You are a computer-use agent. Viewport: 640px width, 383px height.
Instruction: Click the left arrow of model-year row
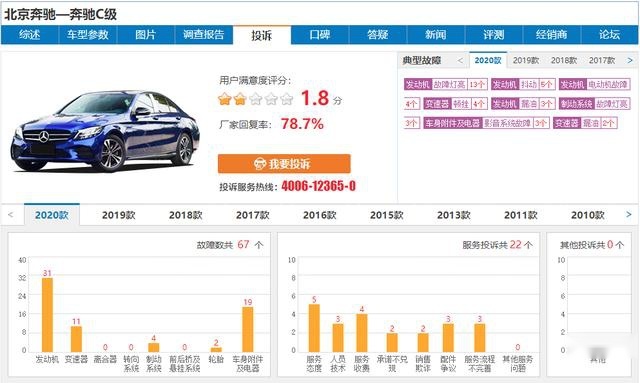11,214
